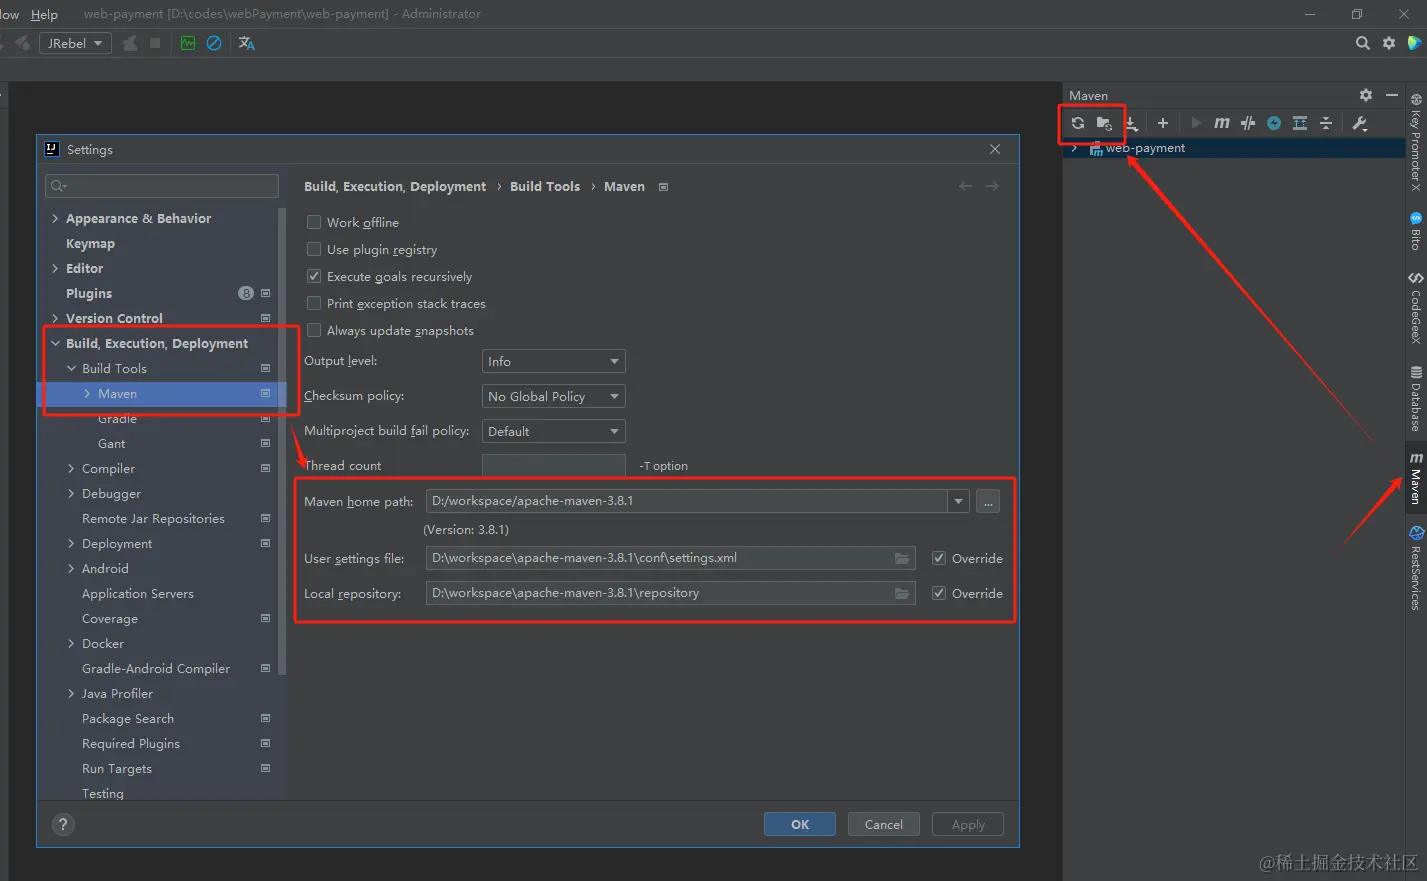Enable Always update snapshots checkbox
This screenshot has height=881, width=1427.
(314, 330)
